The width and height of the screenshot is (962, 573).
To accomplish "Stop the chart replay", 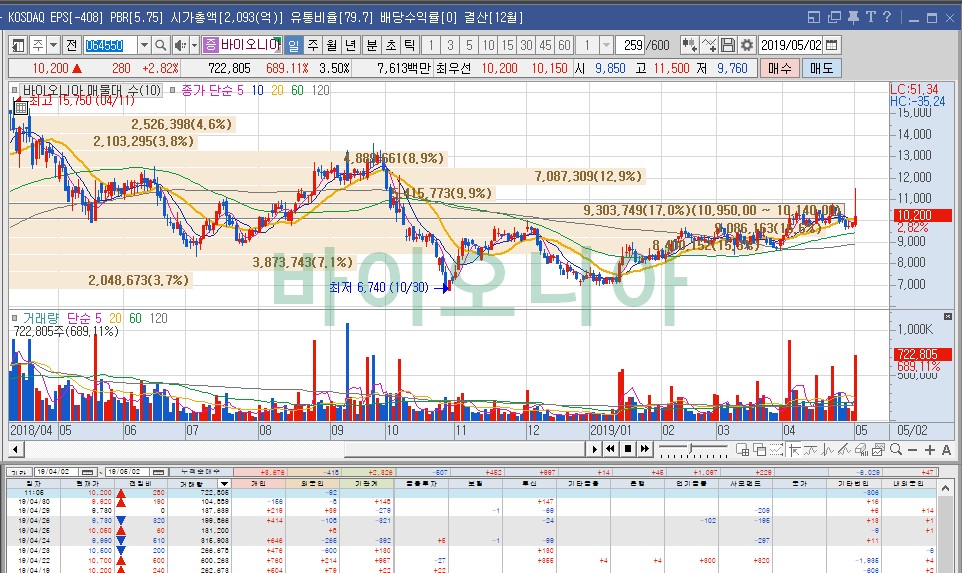I will point(628,449).
